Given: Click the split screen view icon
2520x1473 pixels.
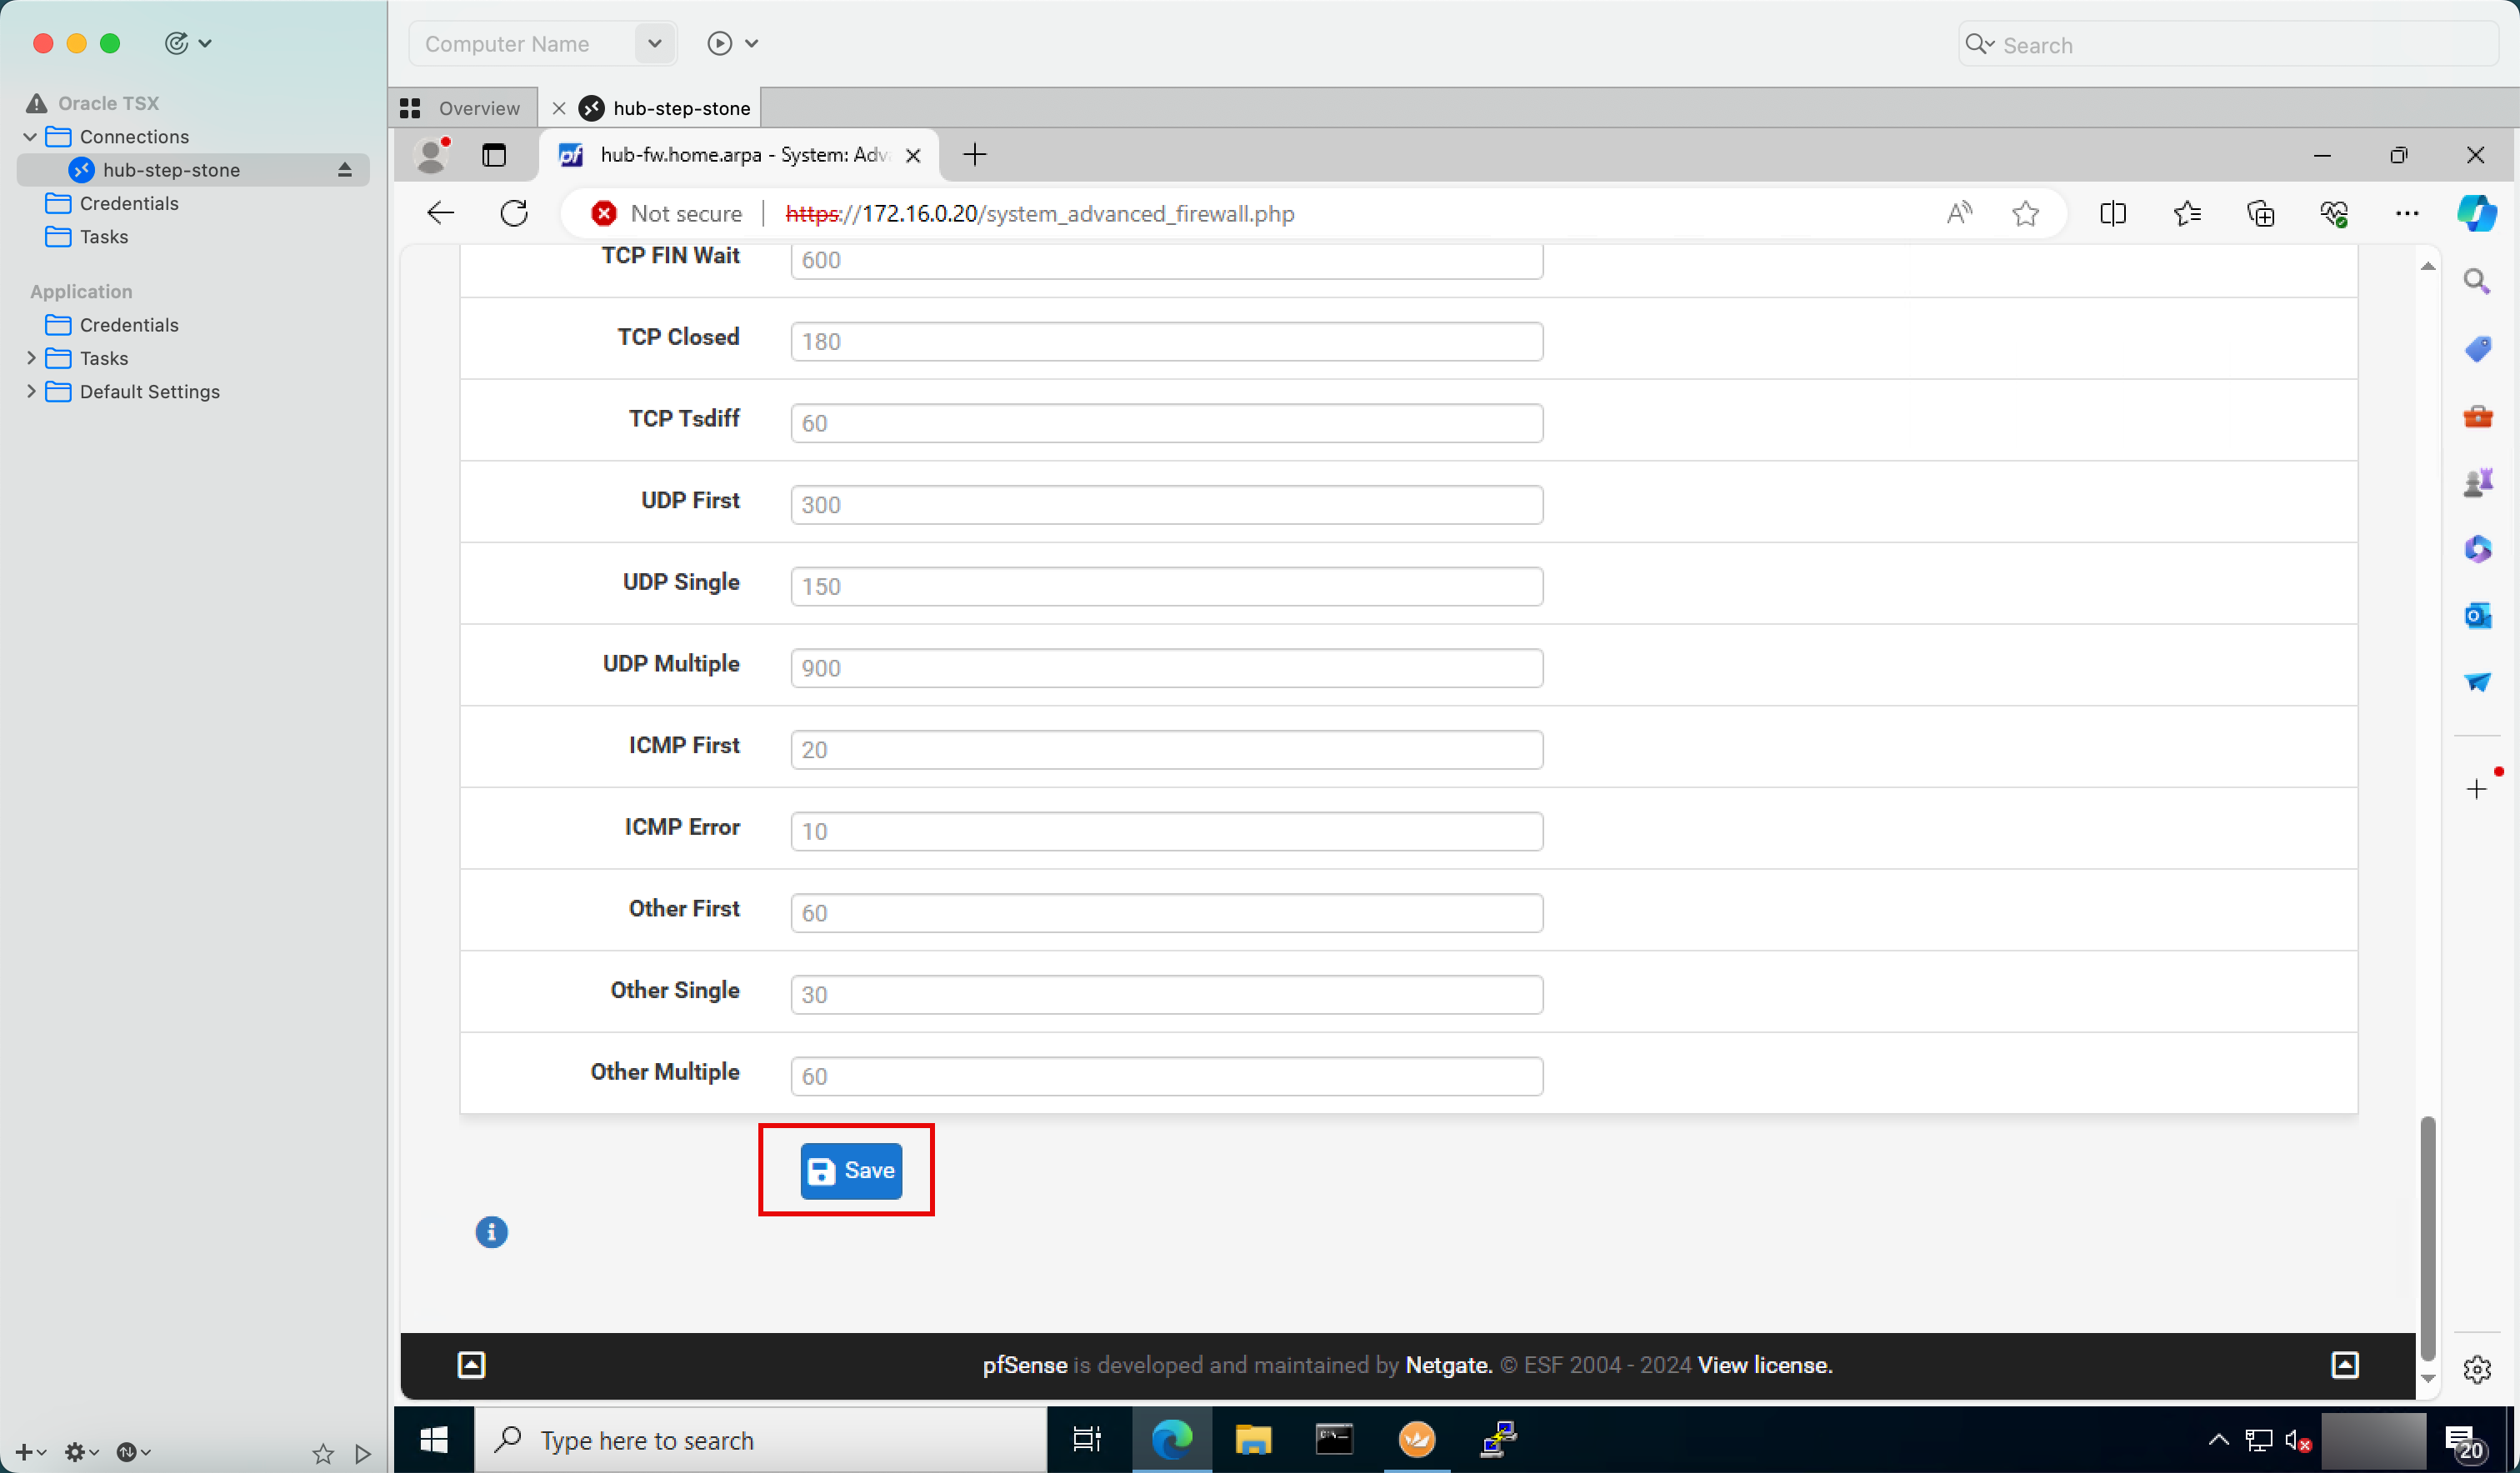Looking at the screenshot, I should pyautogui.click(x=2112, y=214).
